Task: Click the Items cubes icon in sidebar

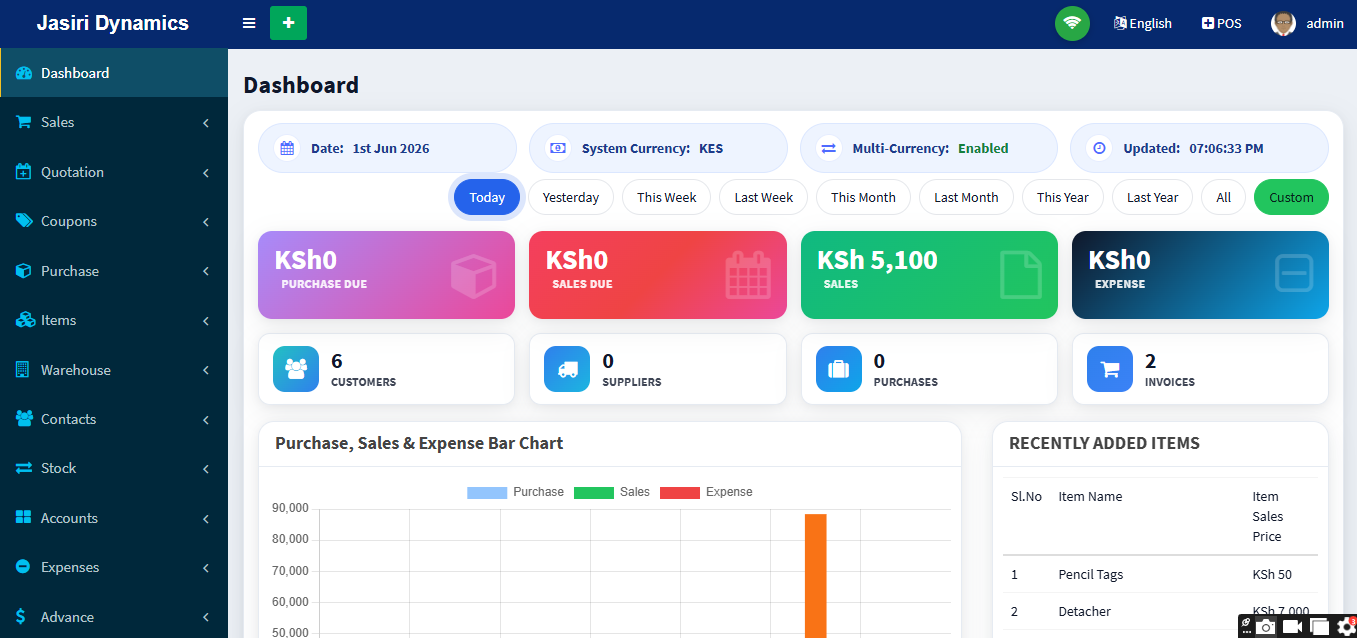Action: [24, 320]
